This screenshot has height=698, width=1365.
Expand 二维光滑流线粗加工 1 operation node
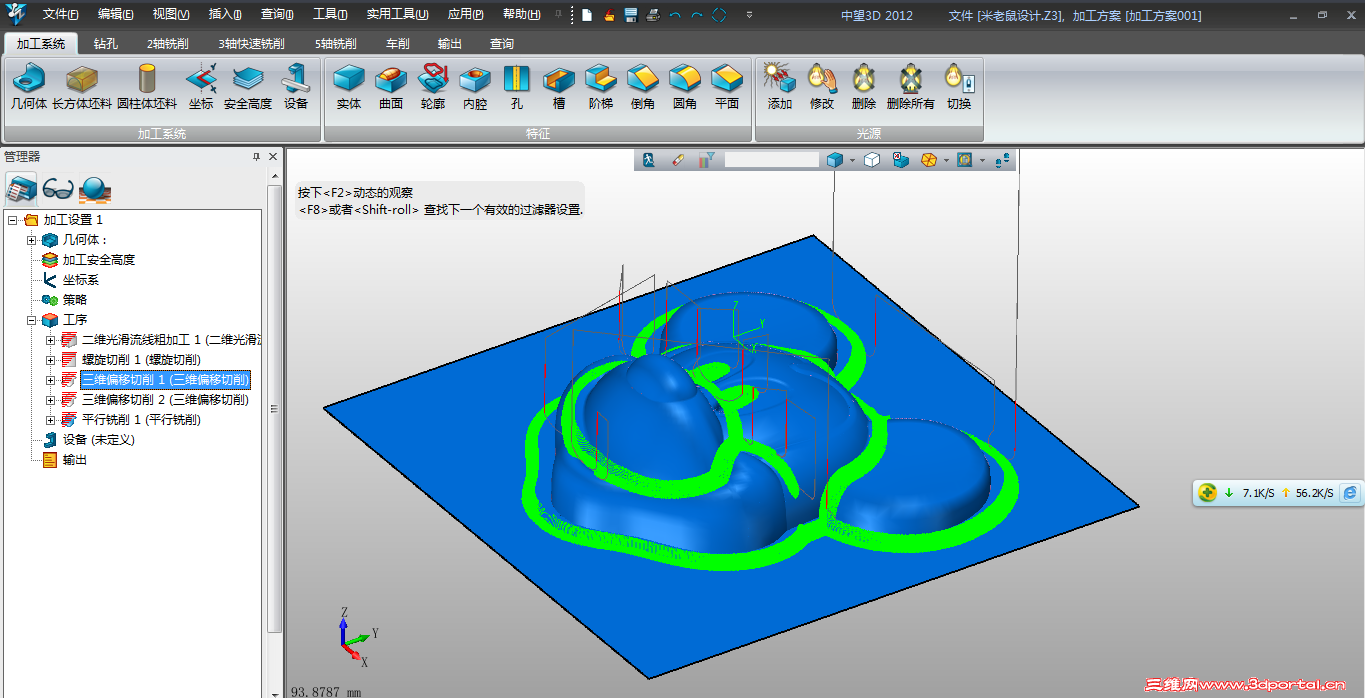51,340
